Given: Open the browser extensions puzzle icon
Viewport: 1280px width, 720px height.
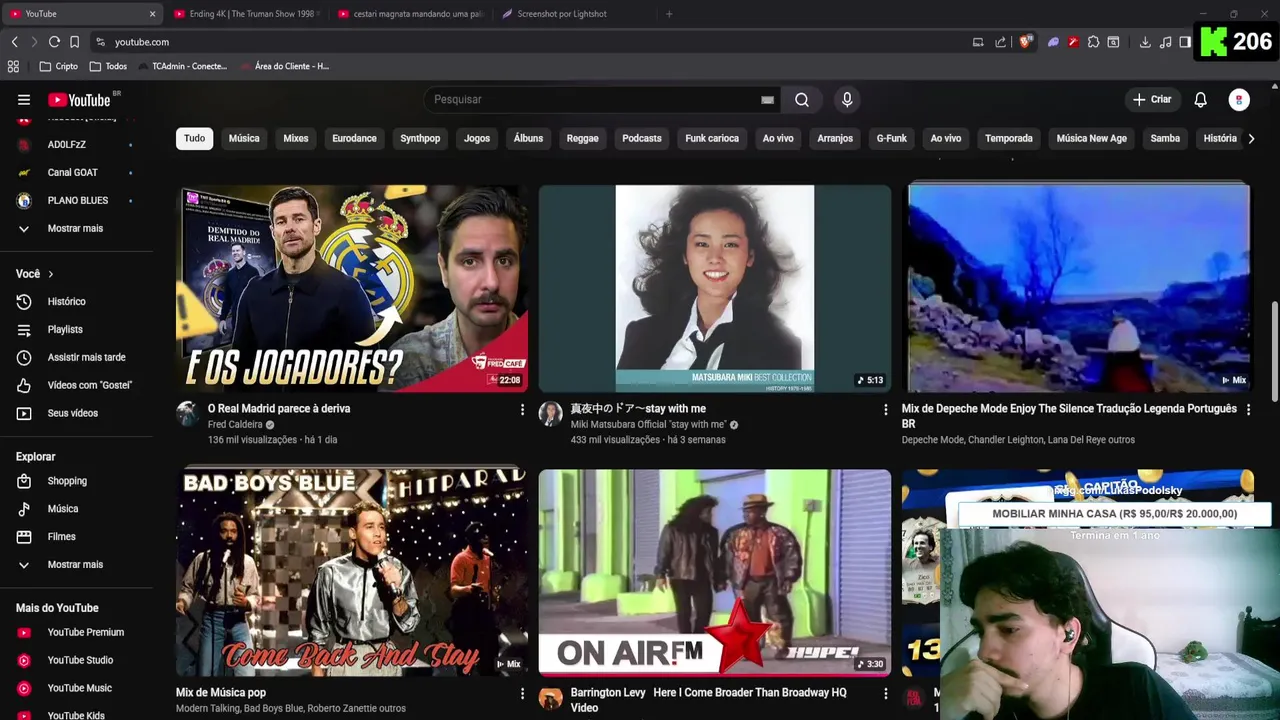Looking at the screenshot, I should 1093,42.
